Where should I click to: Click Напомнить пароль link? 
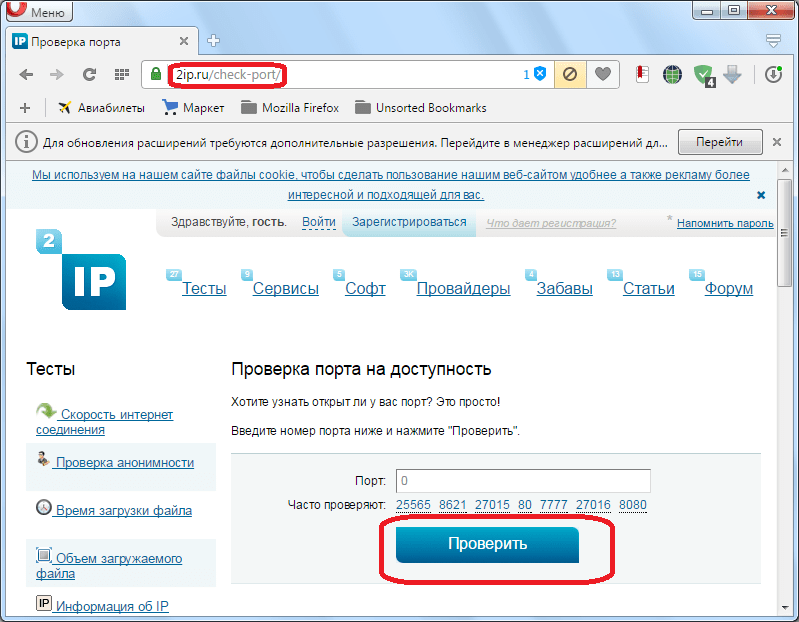pos(725,223)
